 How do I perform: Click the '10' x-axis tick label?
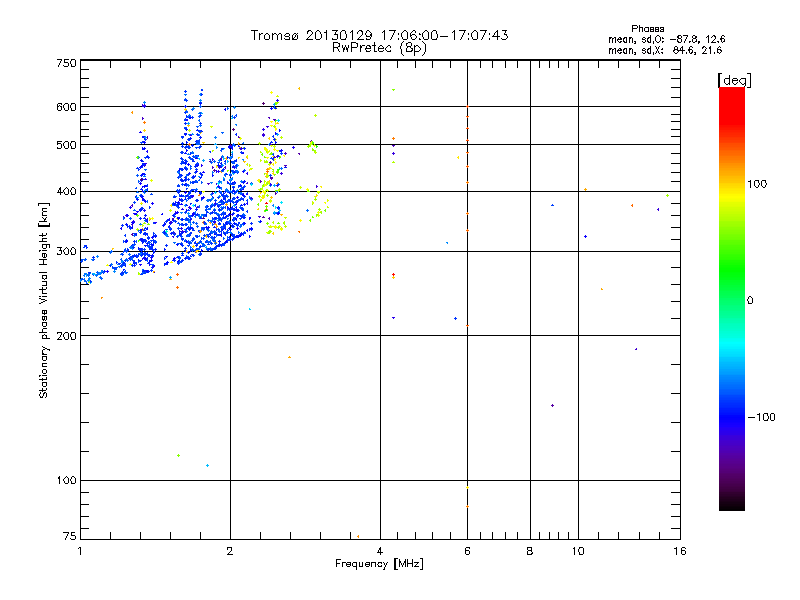pos(578,551)
